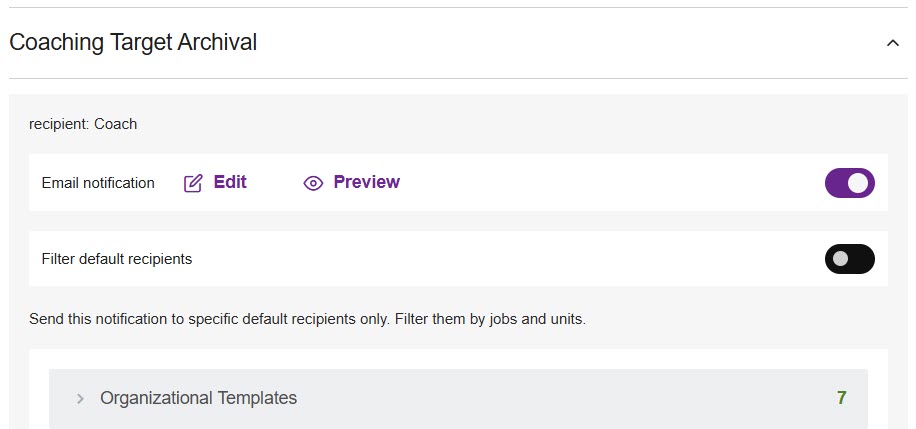916x429 pixels.
Task: Enable the Filter default recipients switch
Action: [x=849, y=259]
